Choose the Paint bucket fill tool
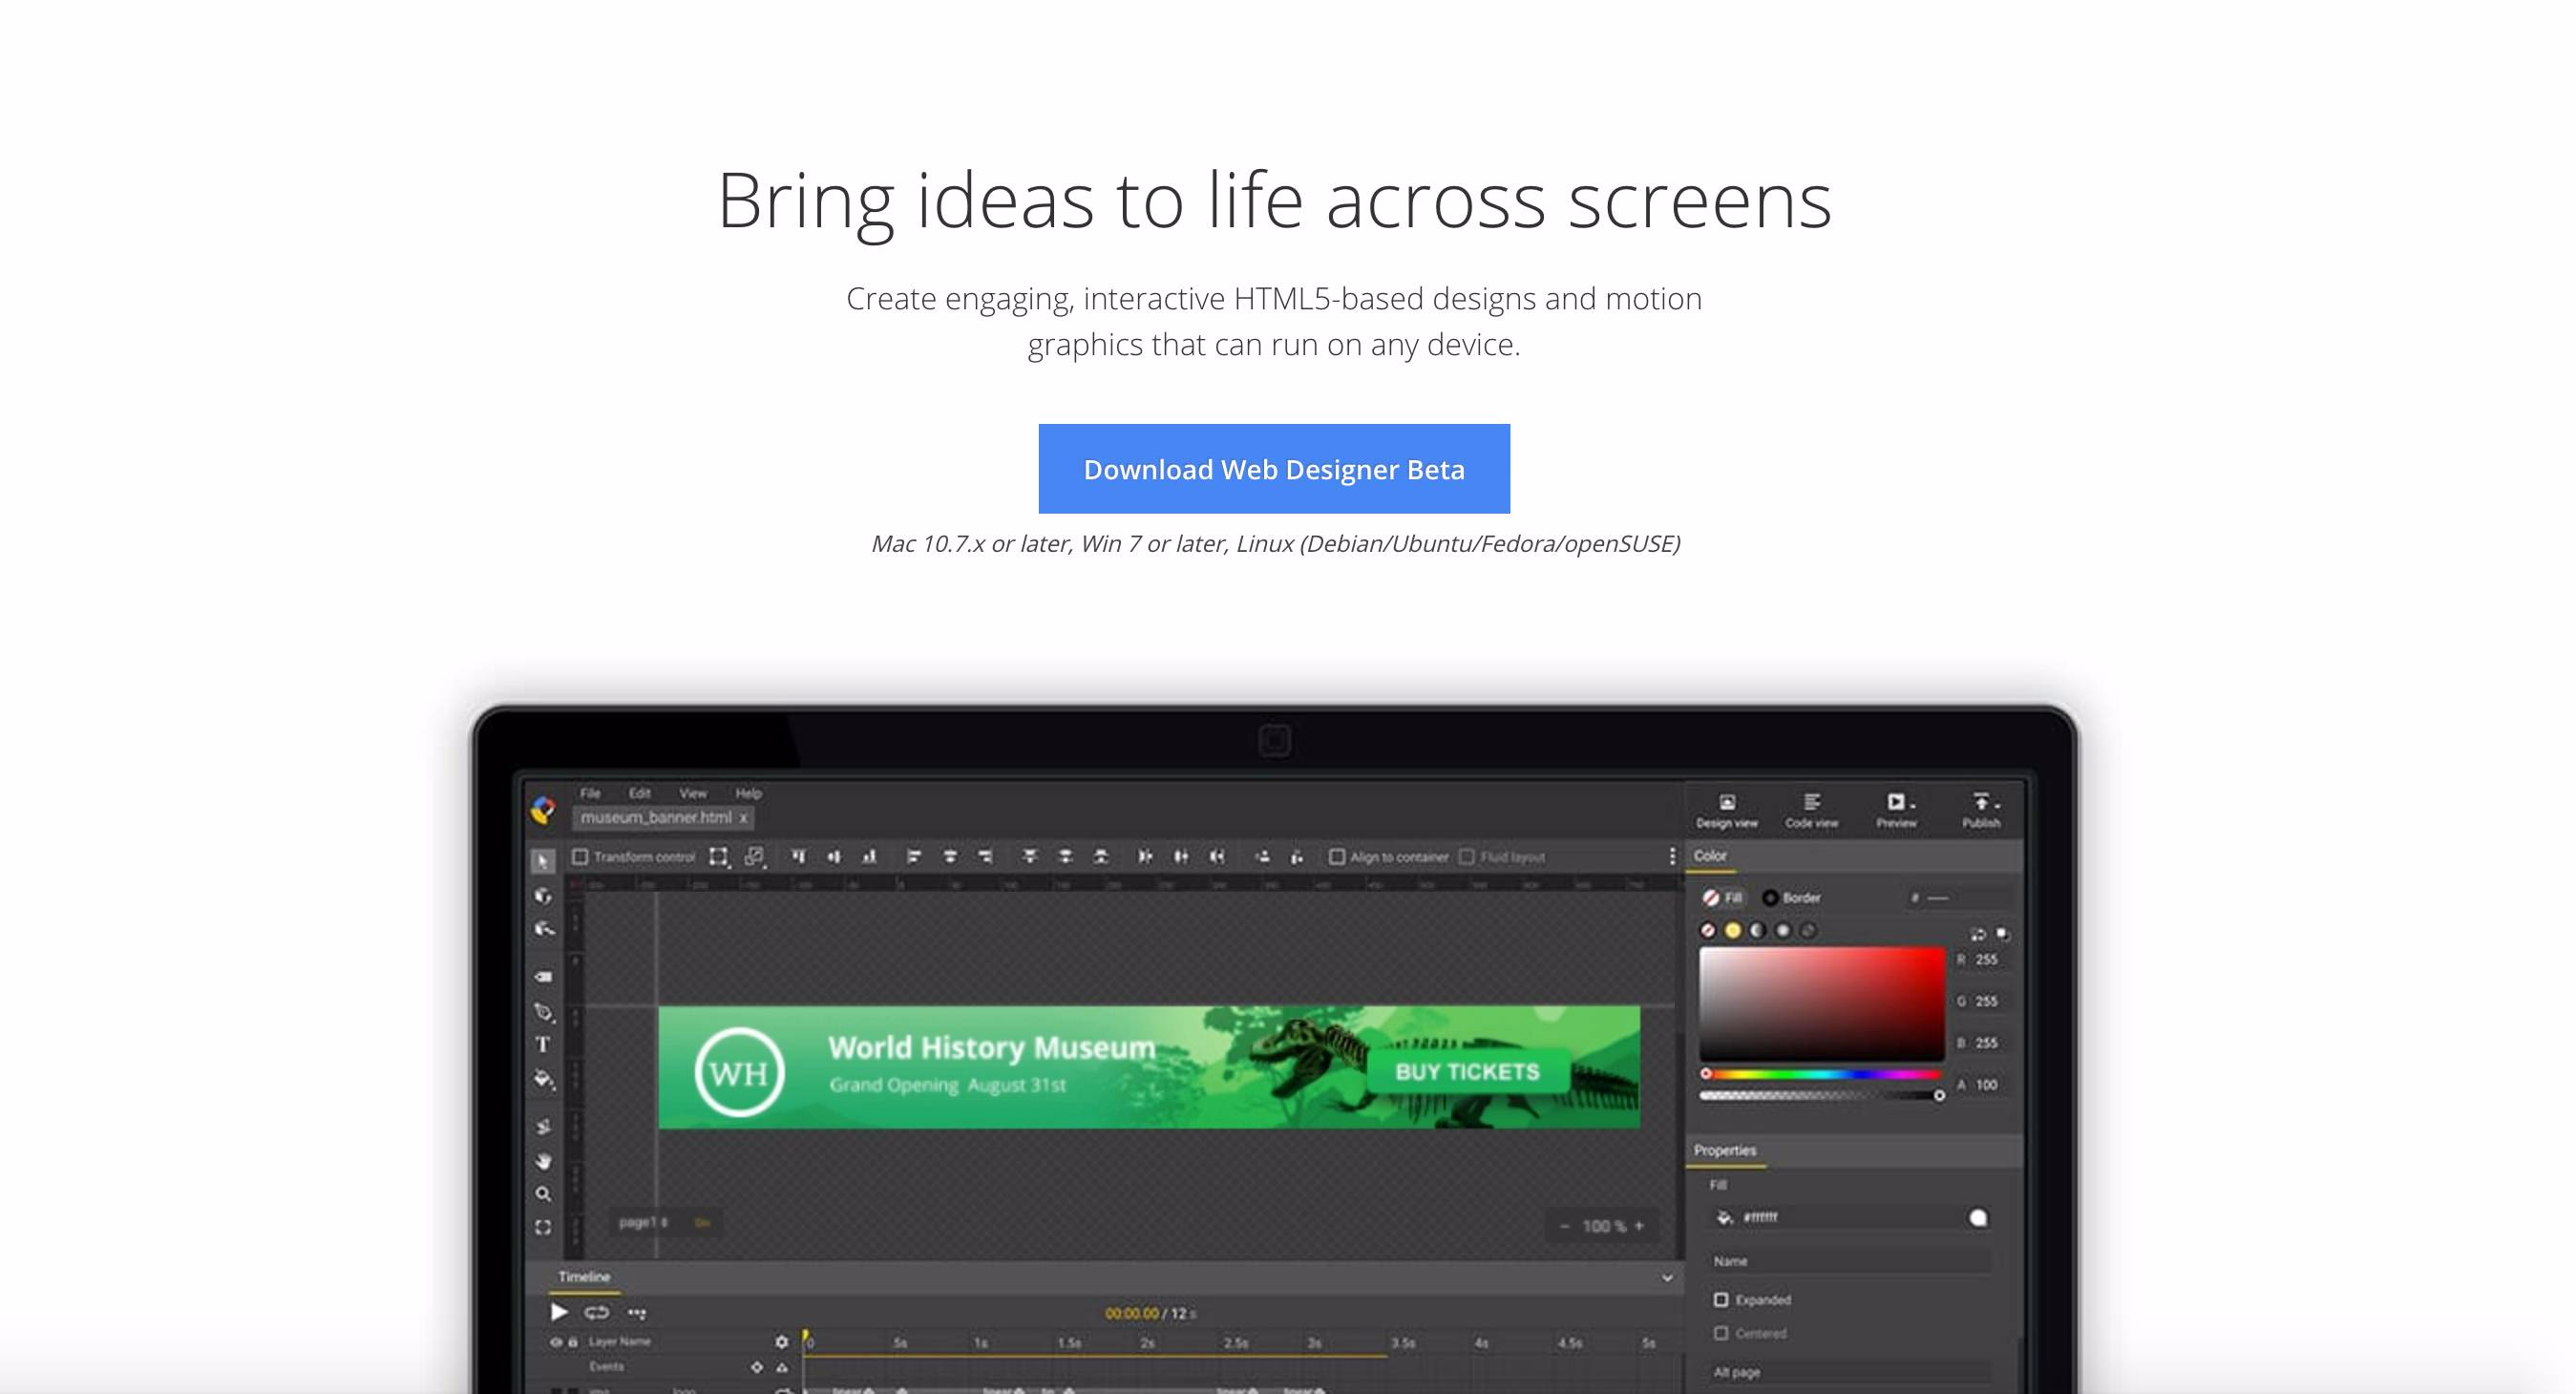The image size is (2576, 1394). point(543,1079)
